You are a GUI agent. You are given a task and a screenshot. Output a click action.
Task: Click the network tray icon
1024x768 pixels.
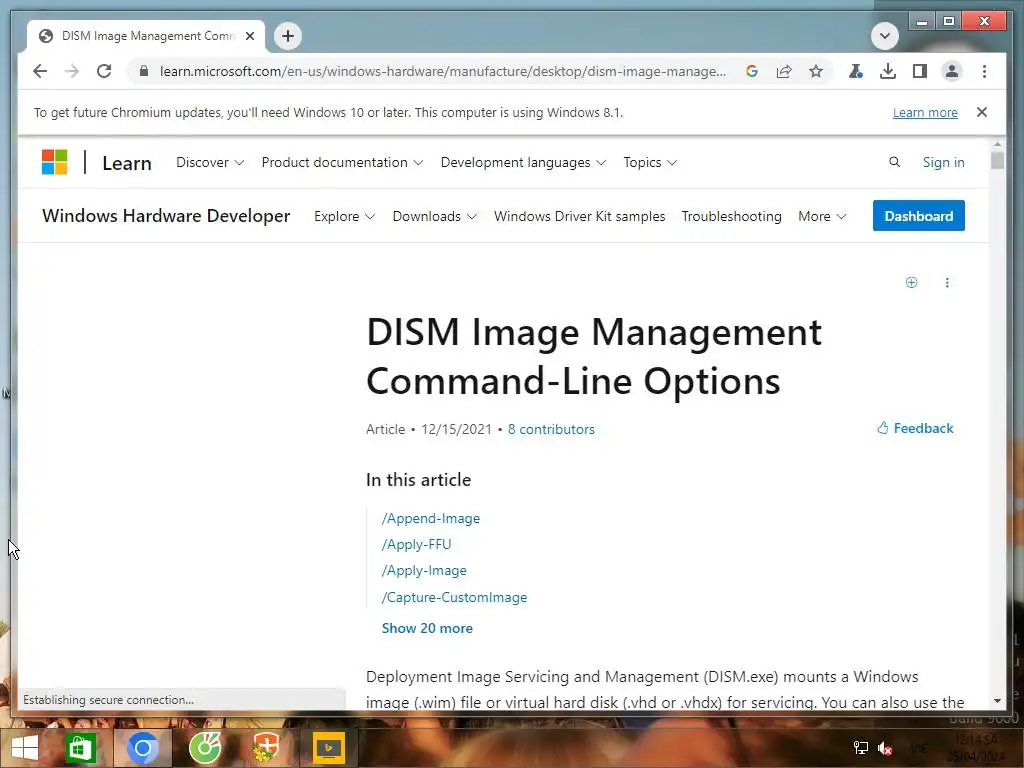tap(861, 748)
